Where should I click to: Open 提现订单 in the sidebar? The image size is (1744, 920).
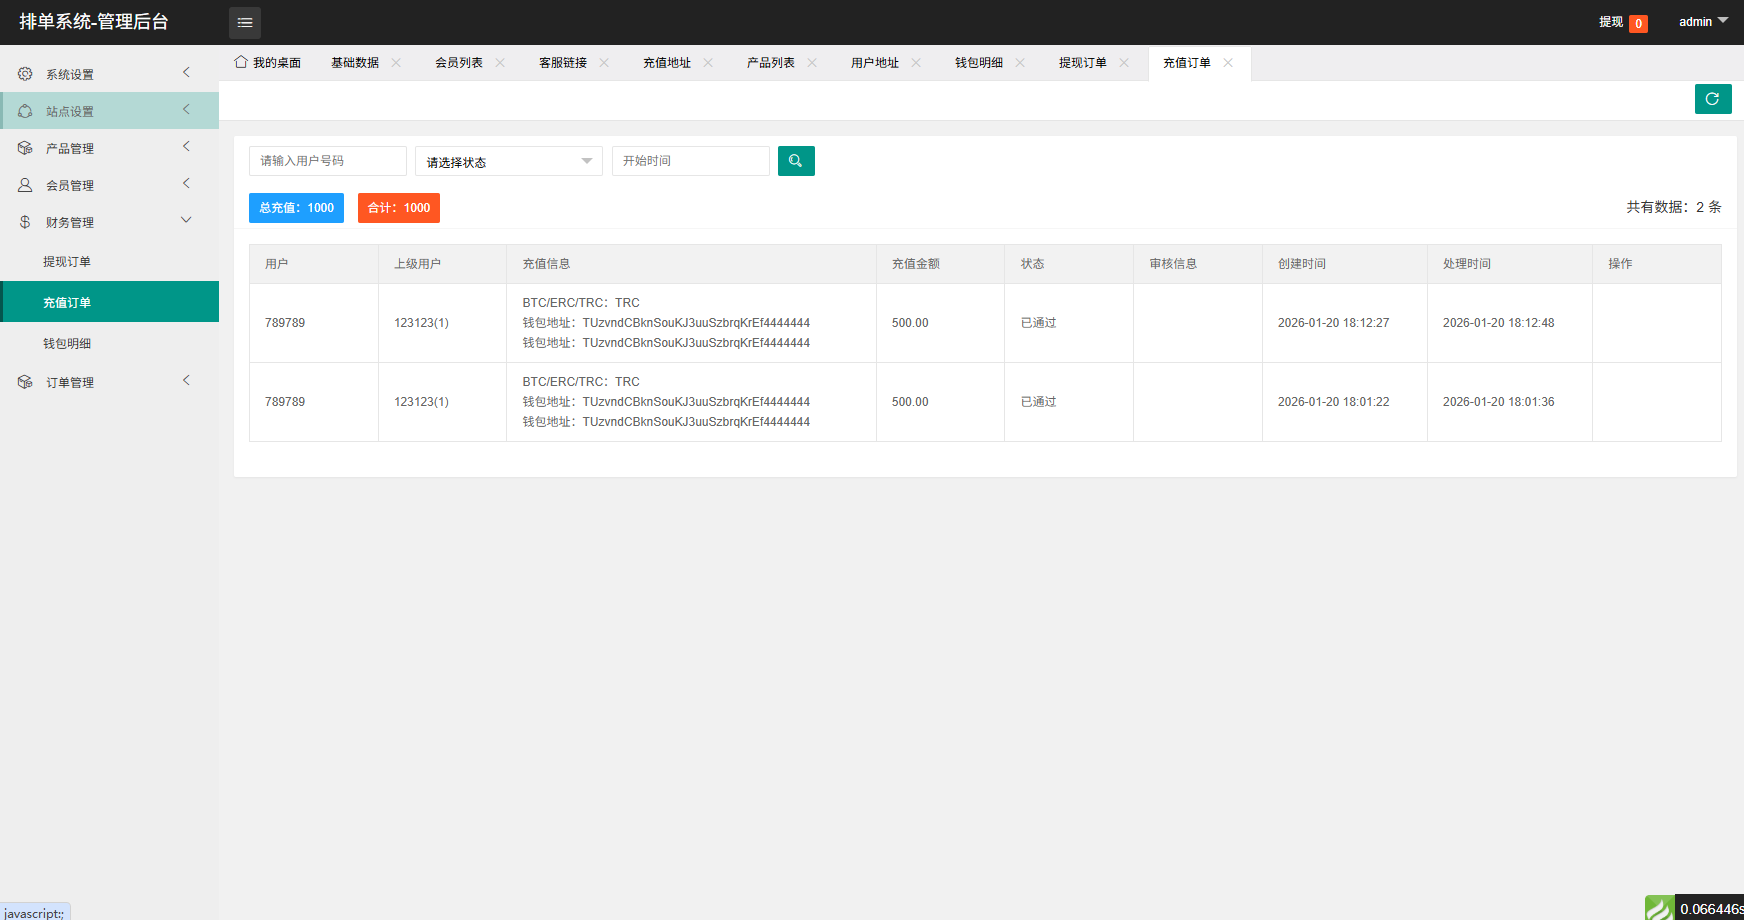67,262
